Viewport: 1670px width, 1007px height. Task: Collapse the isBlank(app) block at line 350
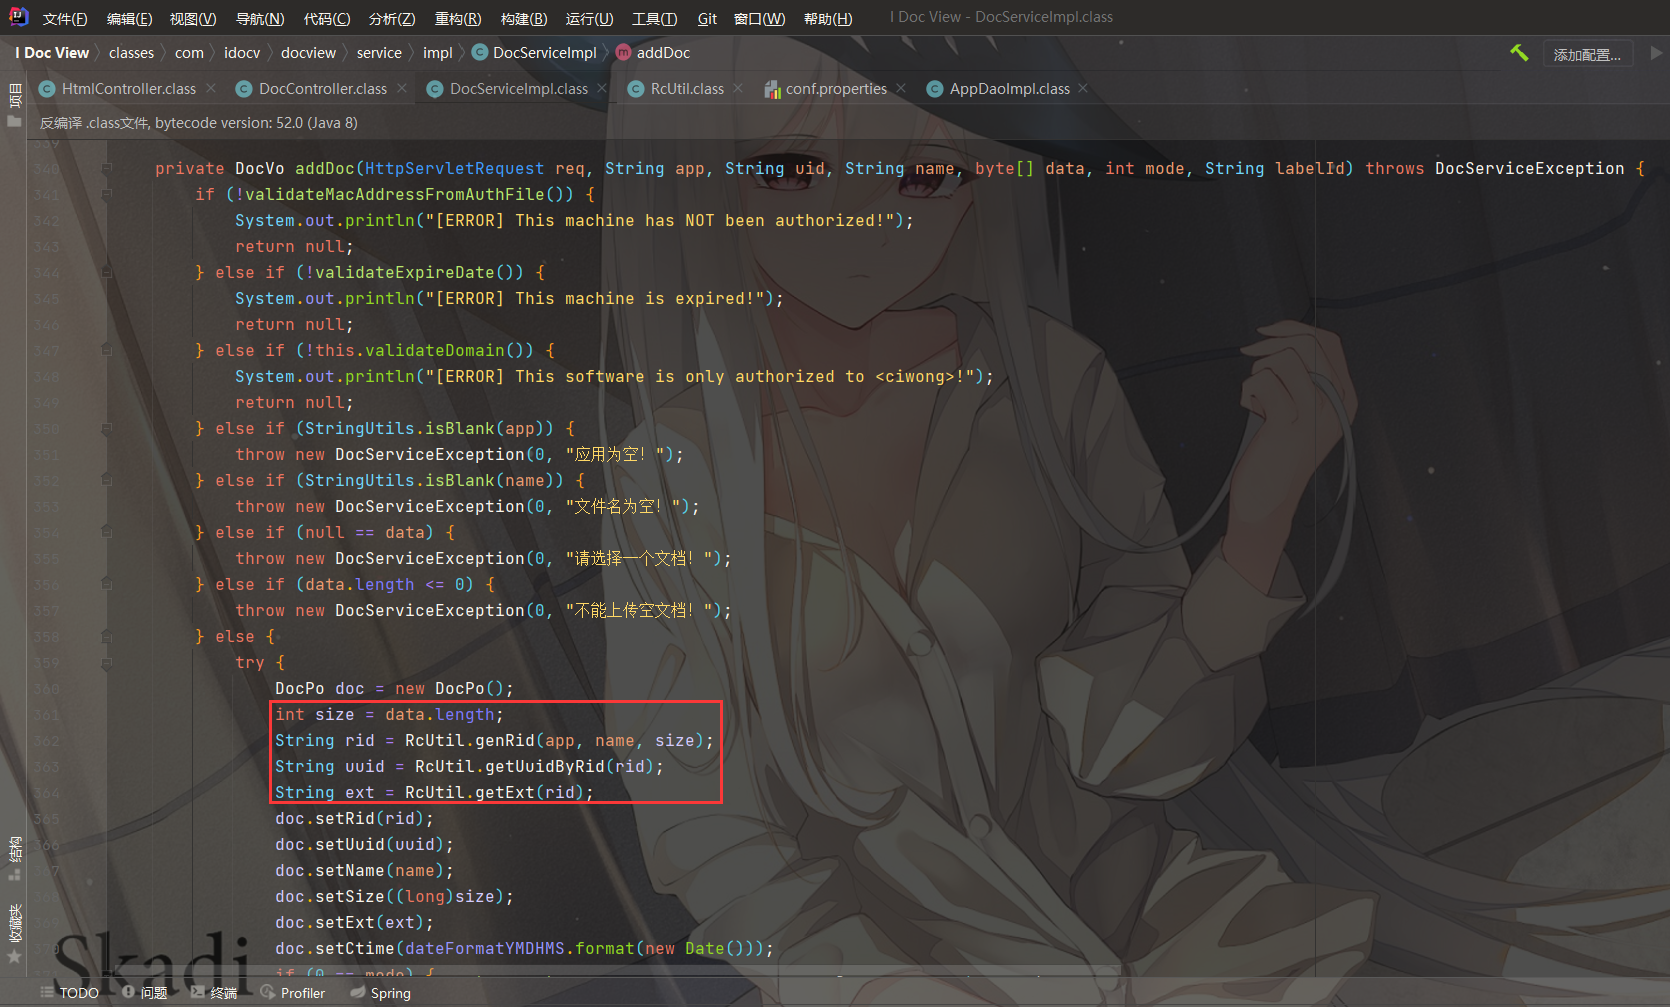click(107, 428)
